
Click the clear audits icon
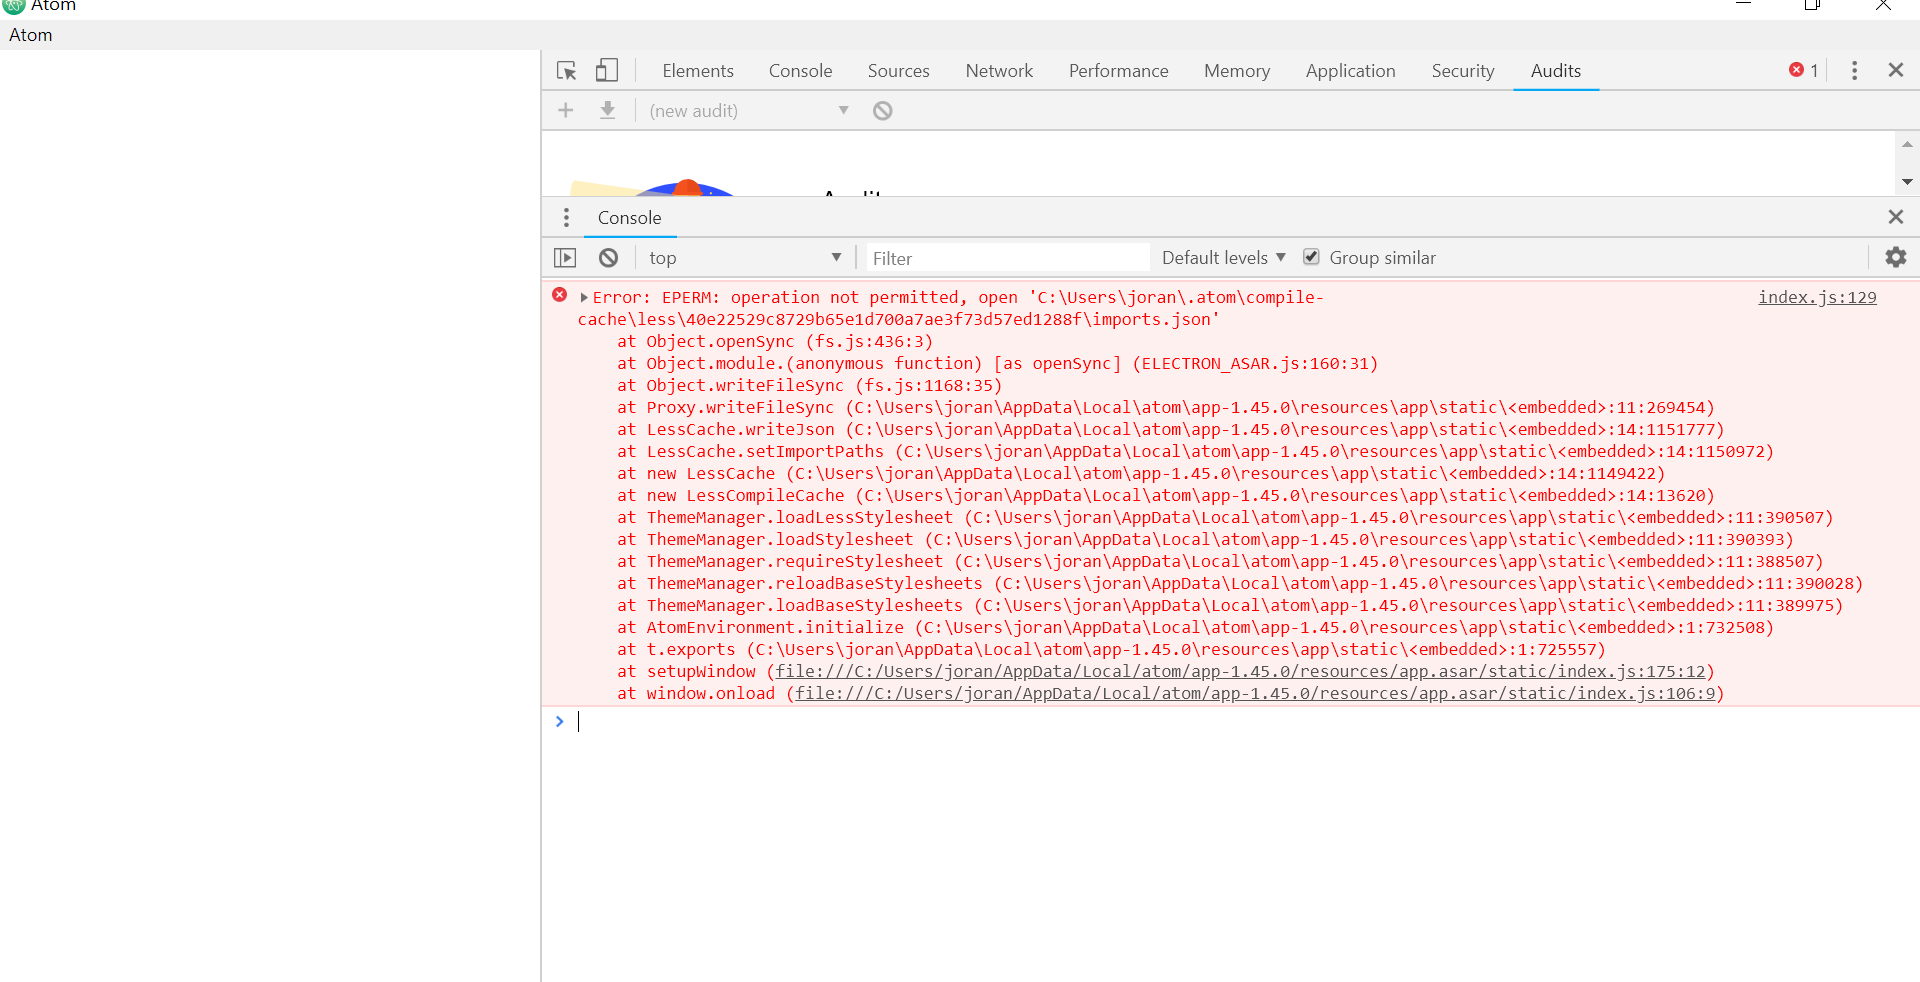click(x=882, y=111)
